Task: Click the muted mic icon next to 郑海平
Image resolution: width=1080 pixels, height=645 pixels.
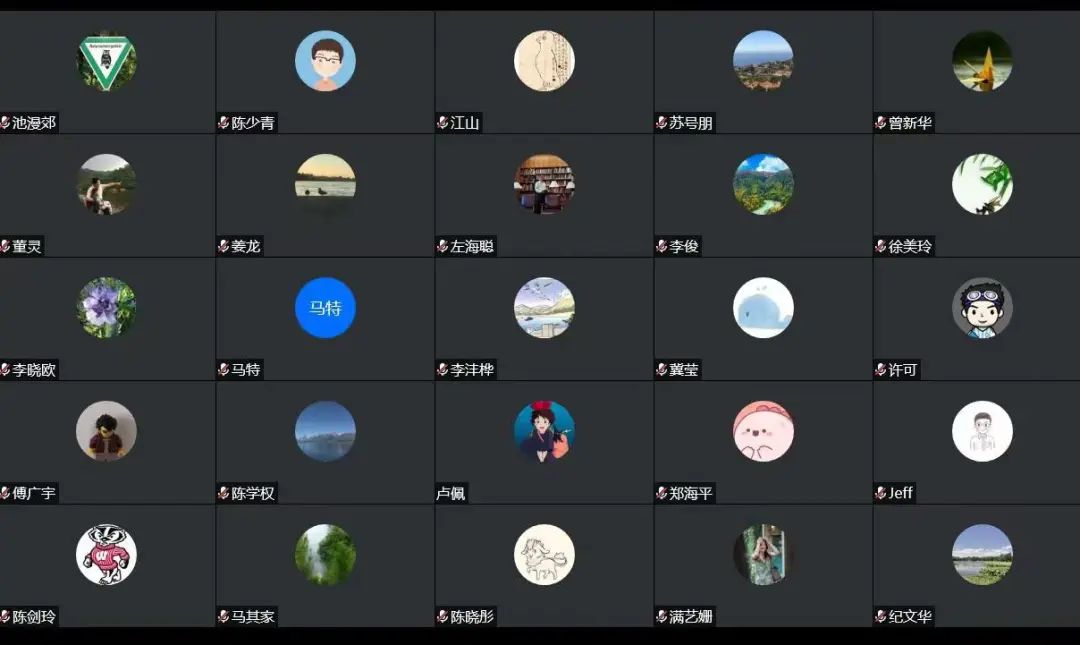Action: (661, 493)
